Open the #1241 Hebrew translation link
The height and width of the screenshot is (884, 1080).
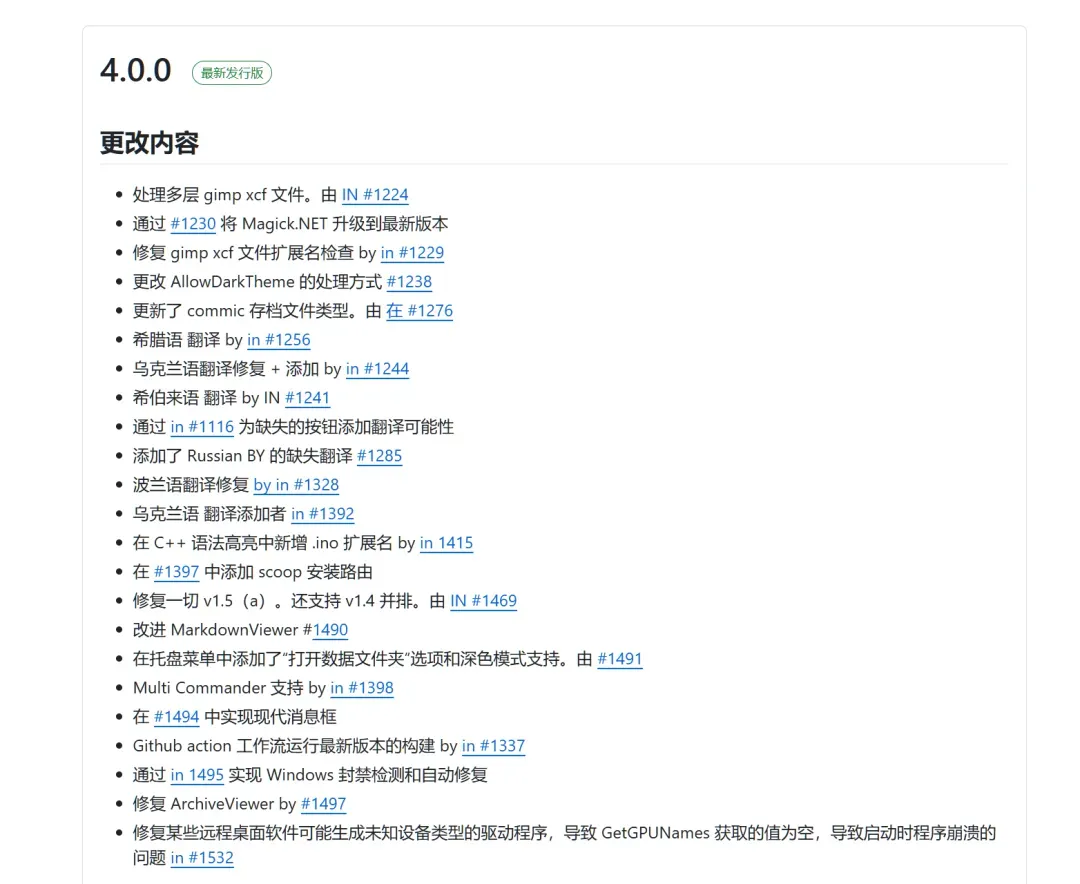coord(307,398)
